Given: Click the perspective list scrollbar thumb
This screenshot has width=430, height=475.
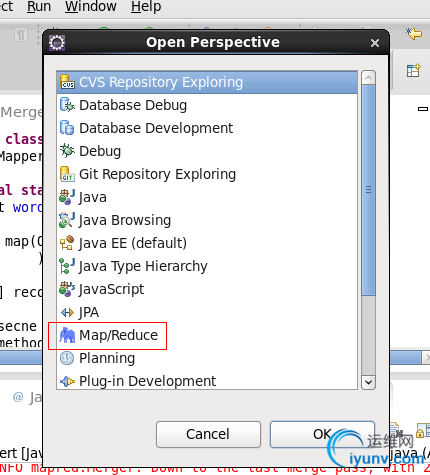Looking at the screenshot, I should coord(368,190).
